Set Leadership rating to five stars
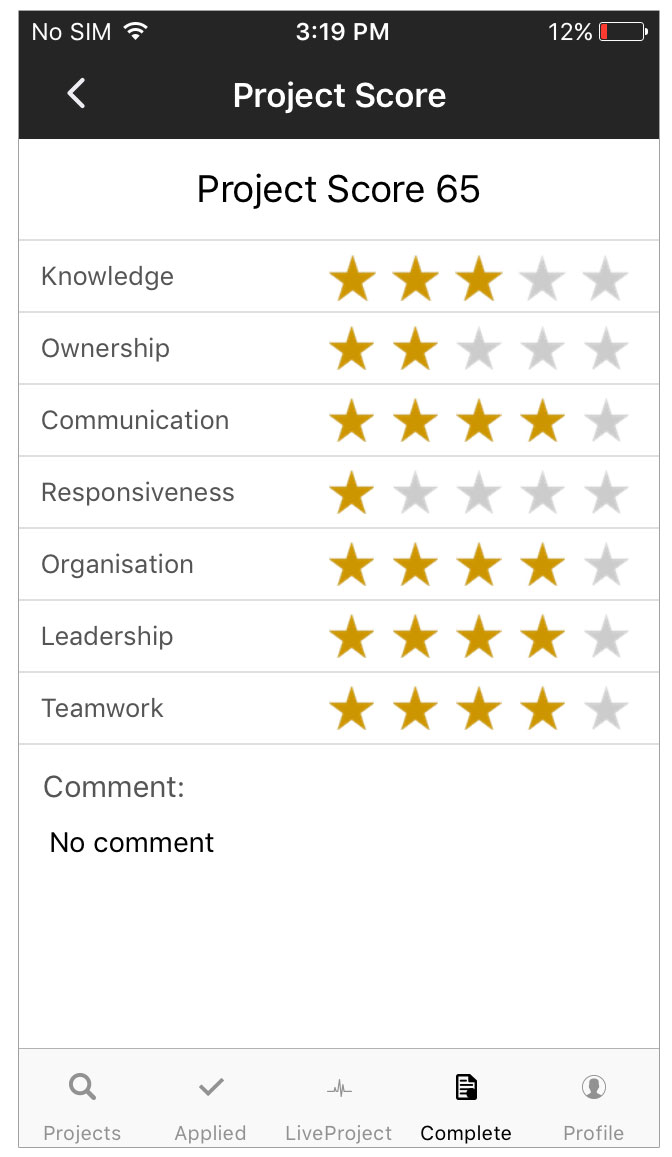The height and width of the screenshot is (1157, 672). pos(605,639)
